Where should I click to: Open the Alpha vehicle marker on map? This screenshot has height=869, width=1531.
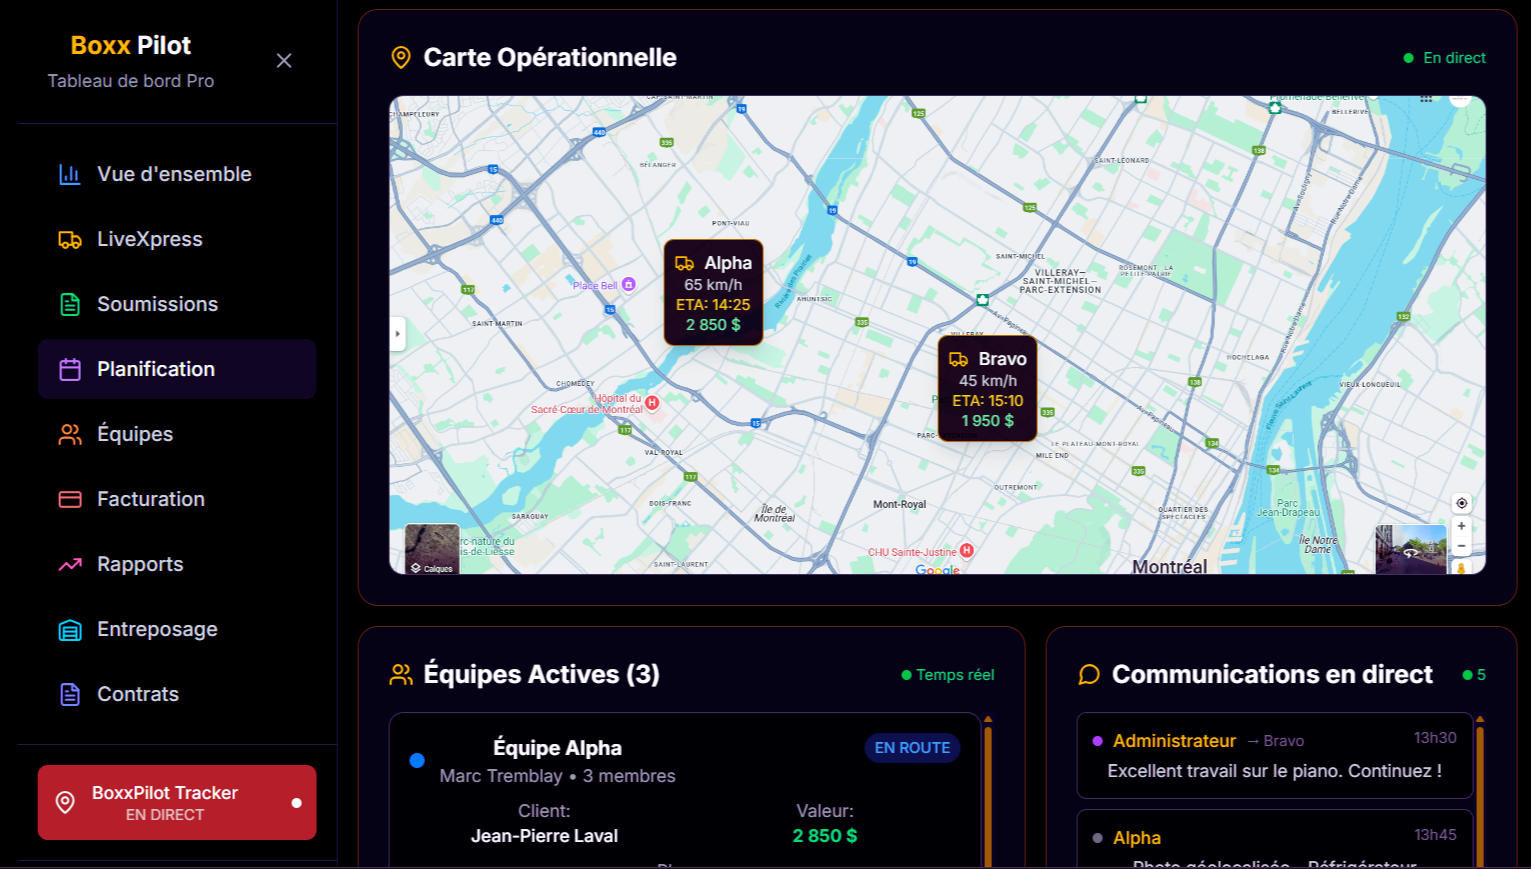[713, 292]
